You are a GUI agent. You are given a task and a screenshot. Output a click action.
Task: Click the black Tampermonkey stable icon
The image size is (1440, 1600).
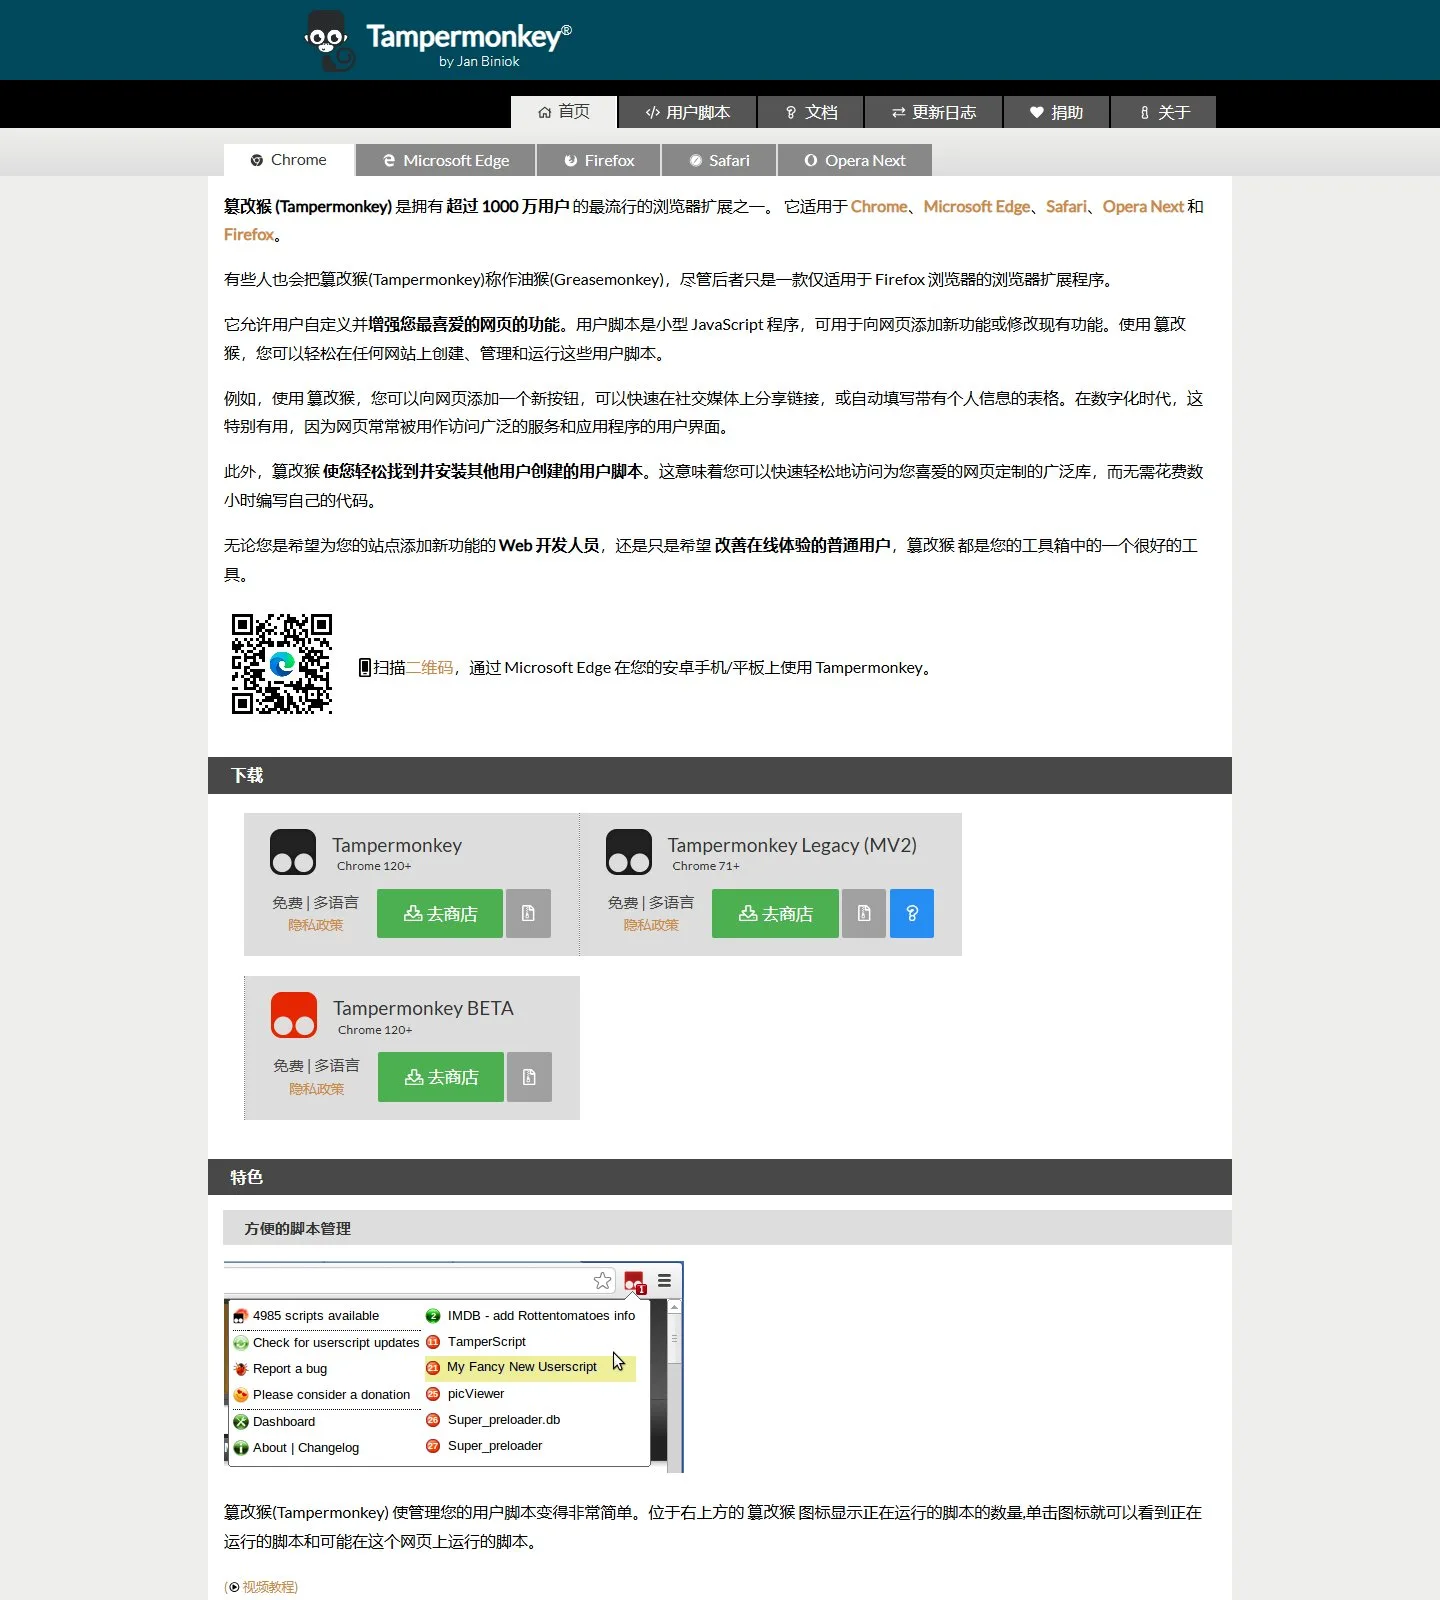(x=293, y=852)
